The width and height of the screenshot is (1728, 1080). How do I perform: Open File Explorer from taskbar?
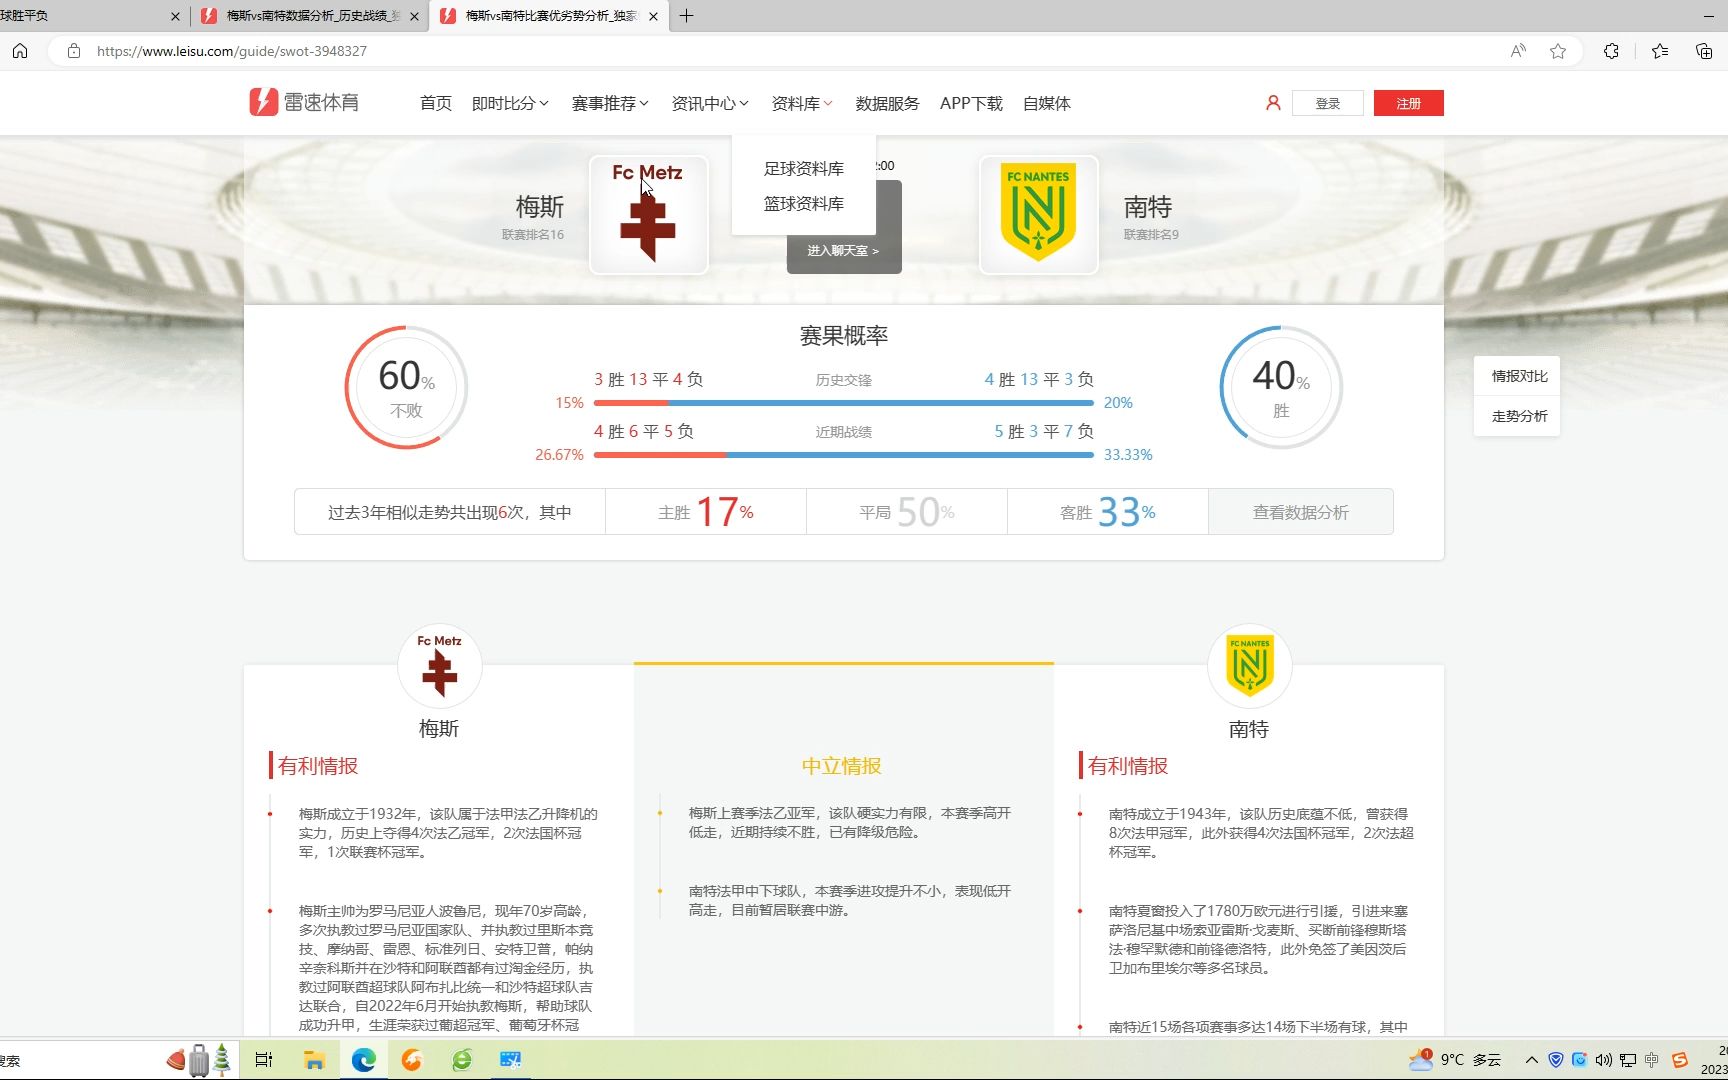[x=314, y=1060]
